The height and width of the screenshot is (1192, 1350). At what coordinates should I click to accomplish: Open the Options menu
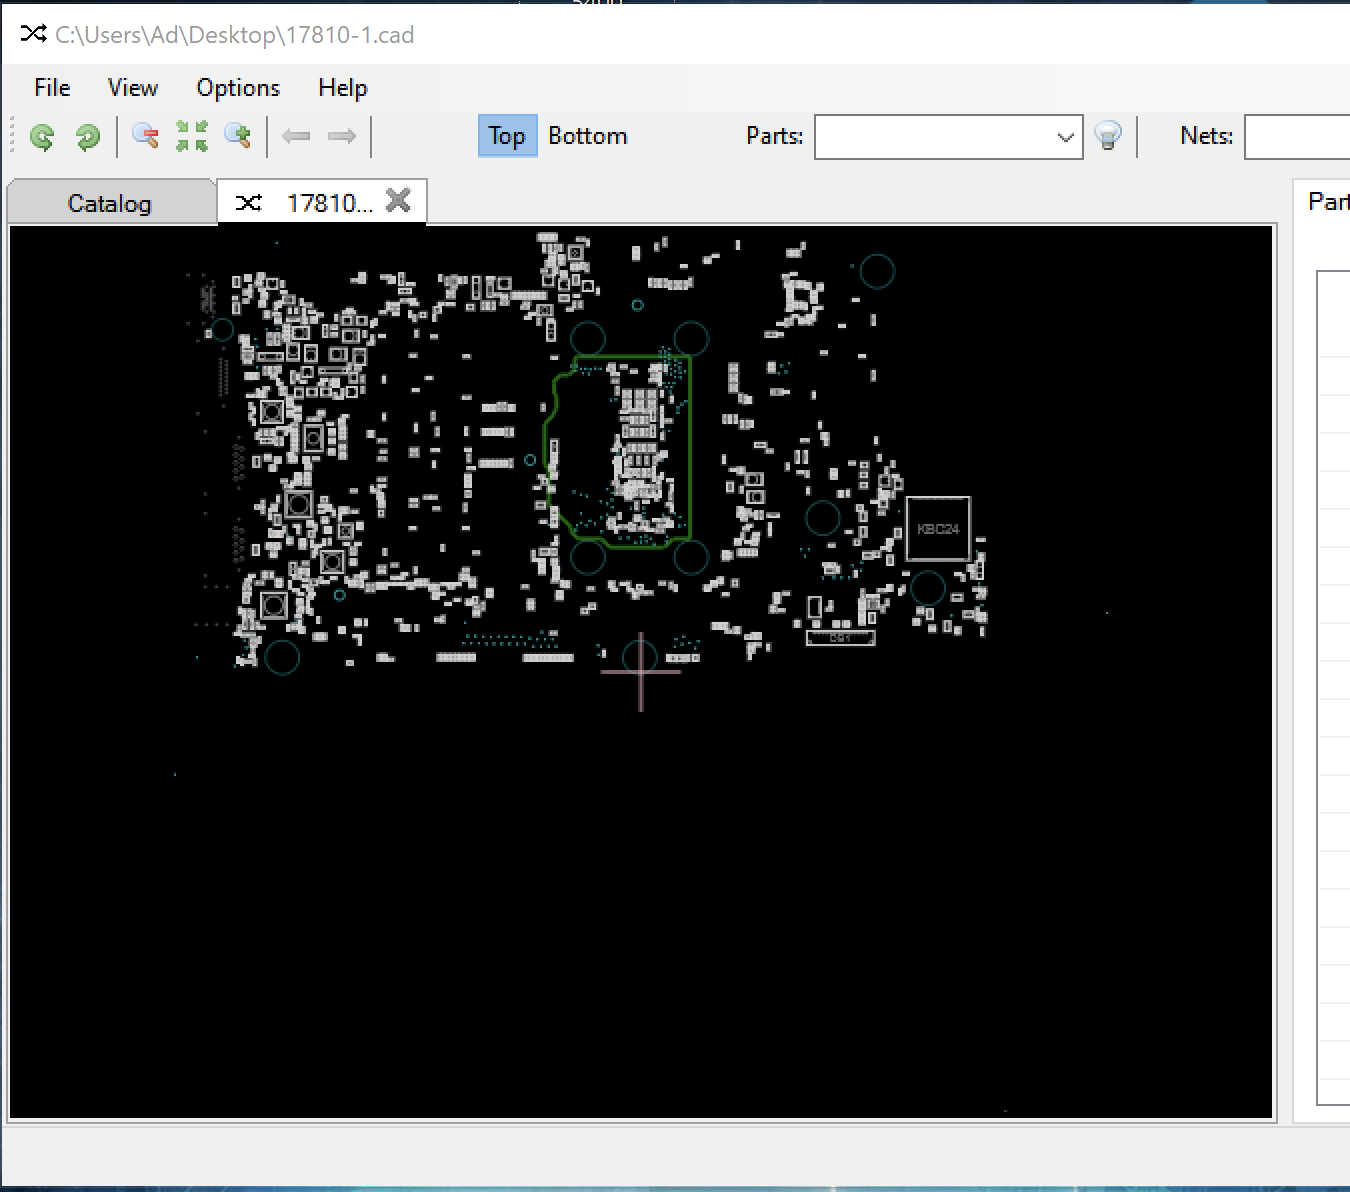point(238,88)
